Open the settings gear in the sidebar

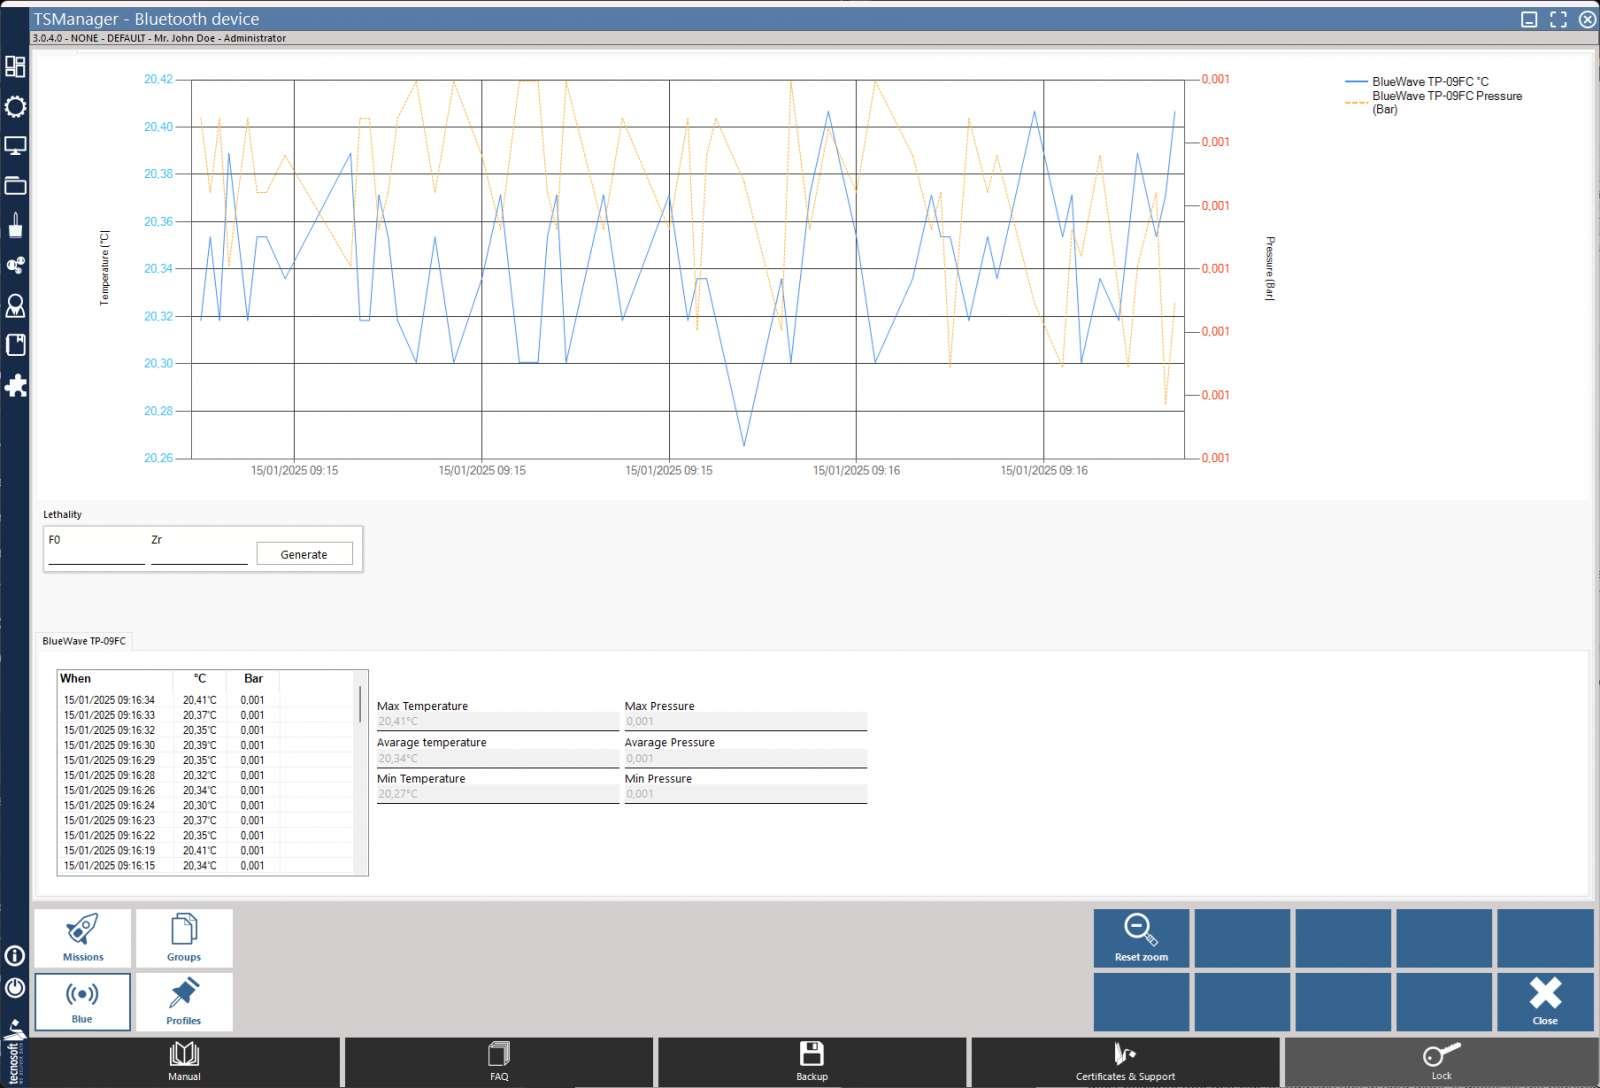click(15, 107)
